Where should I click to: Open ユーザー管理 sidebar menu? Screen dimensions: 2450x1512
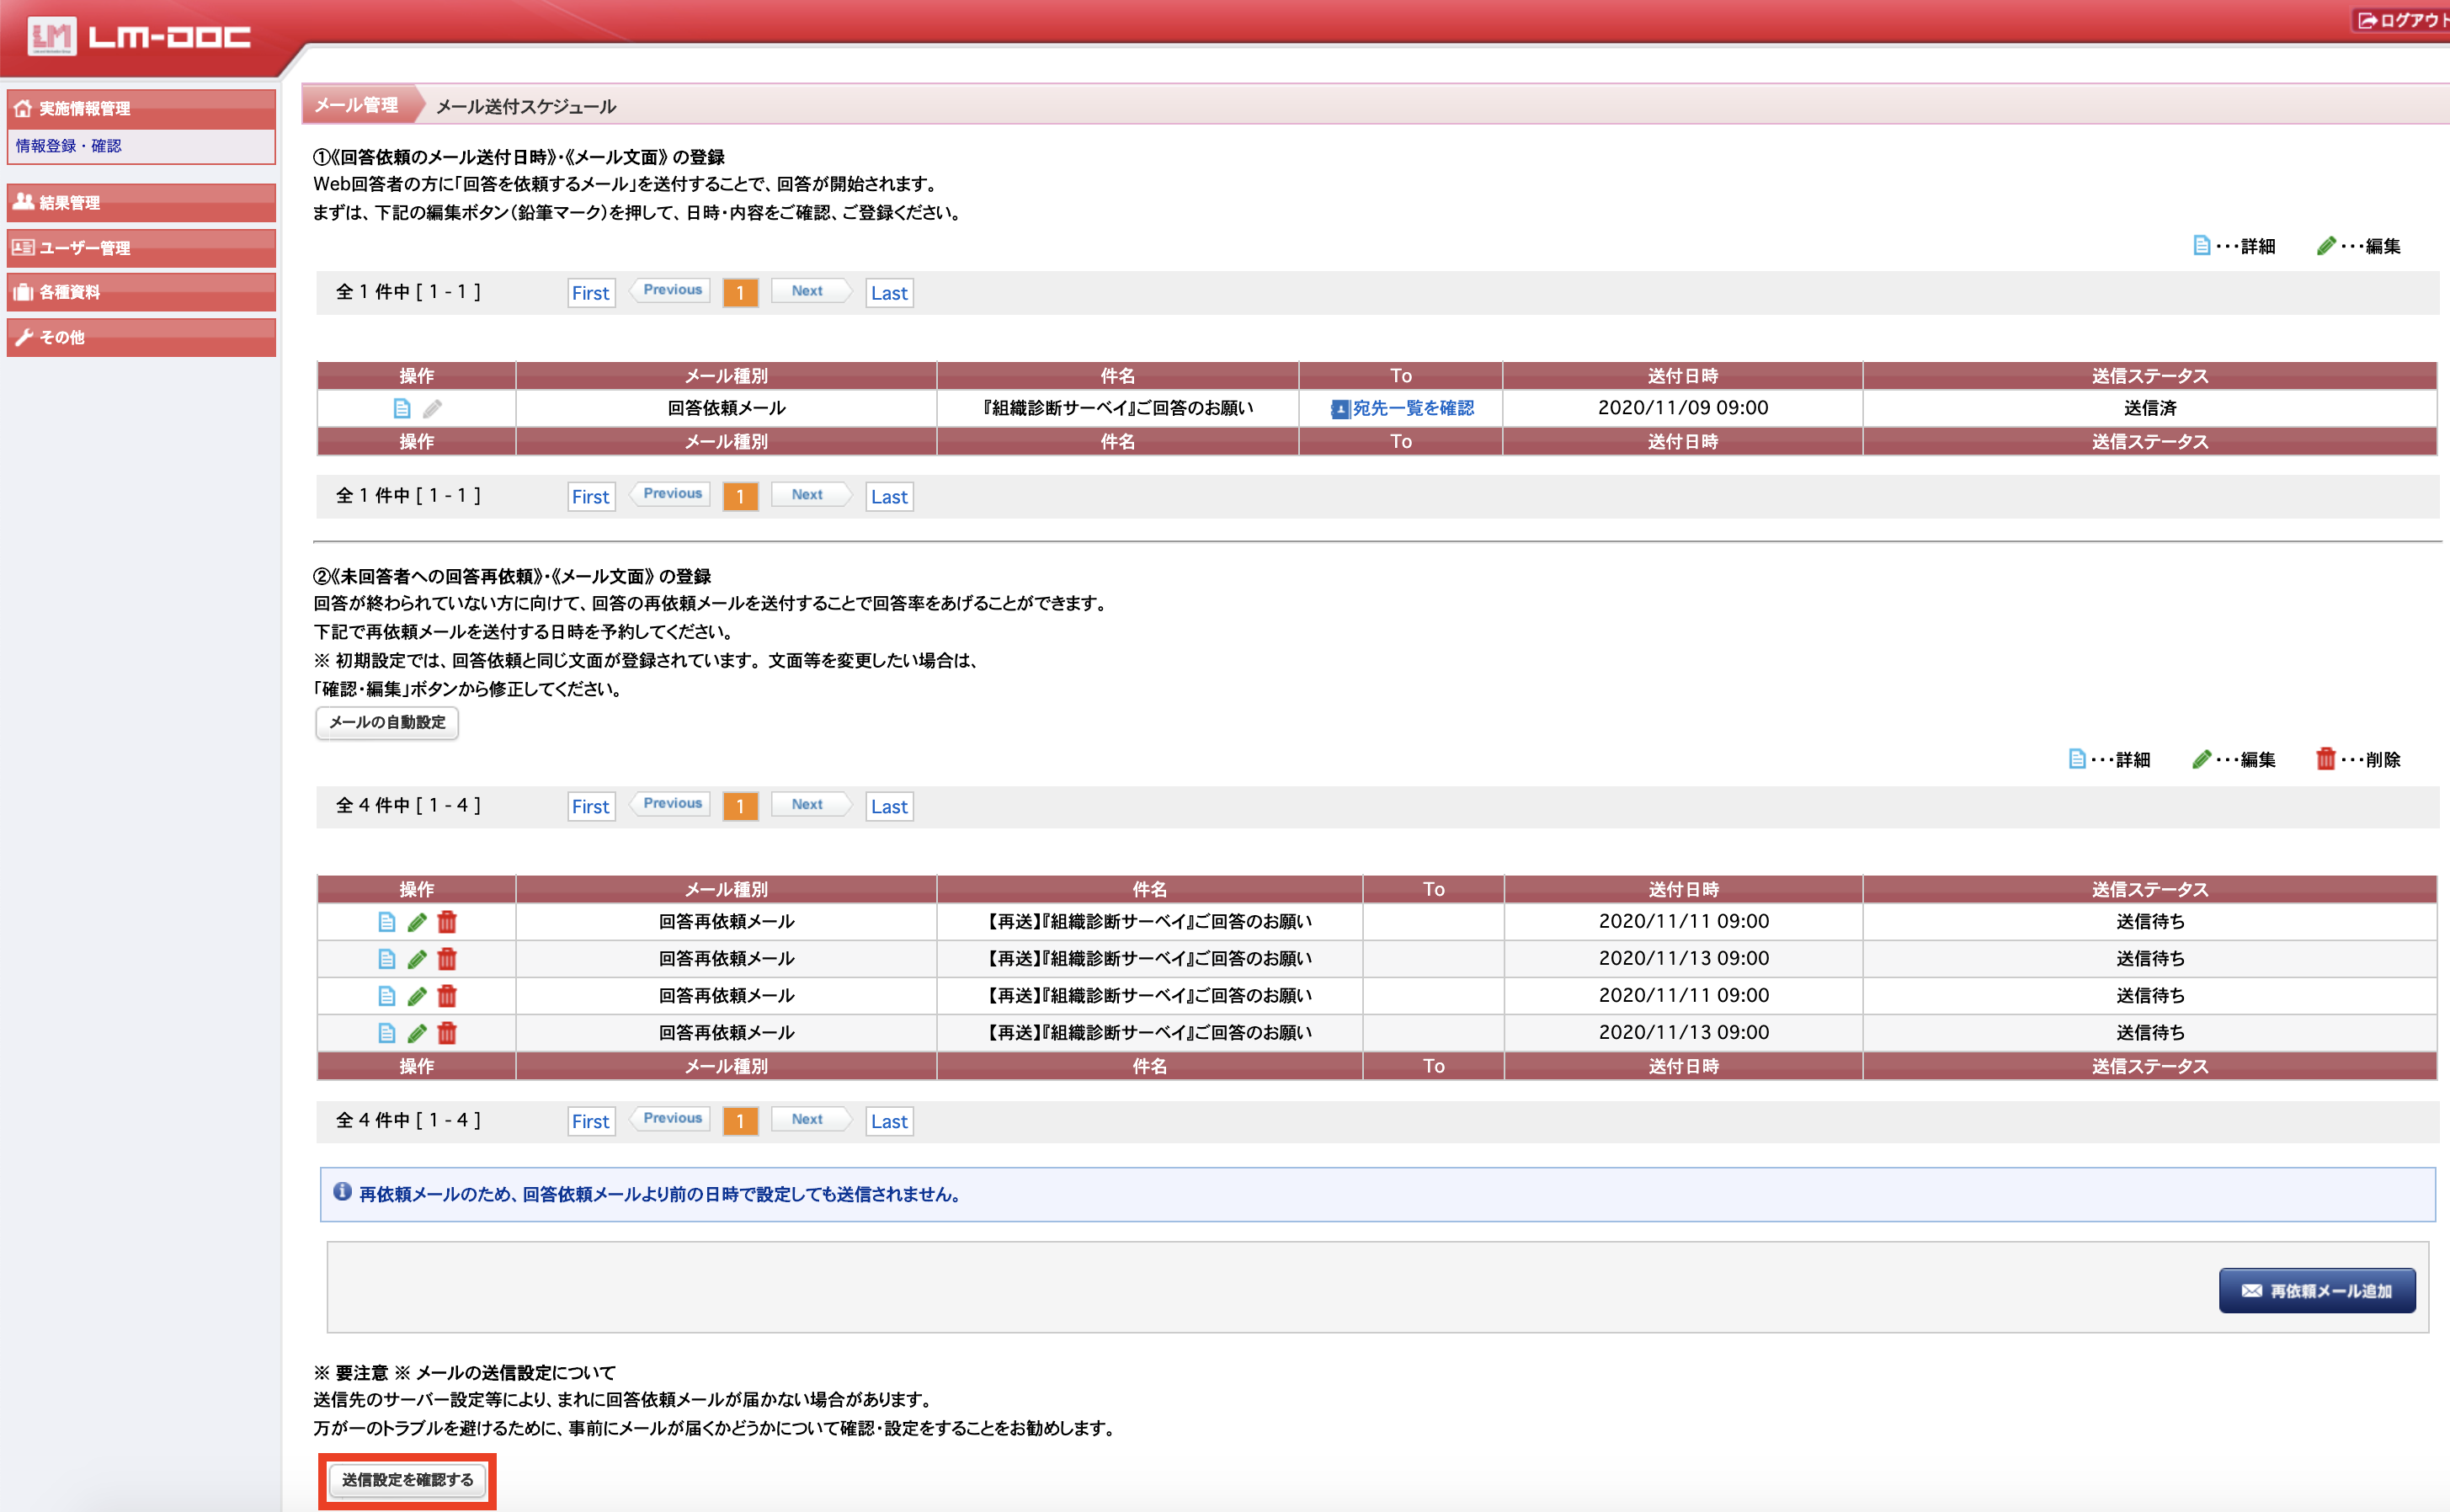[140, 247]
